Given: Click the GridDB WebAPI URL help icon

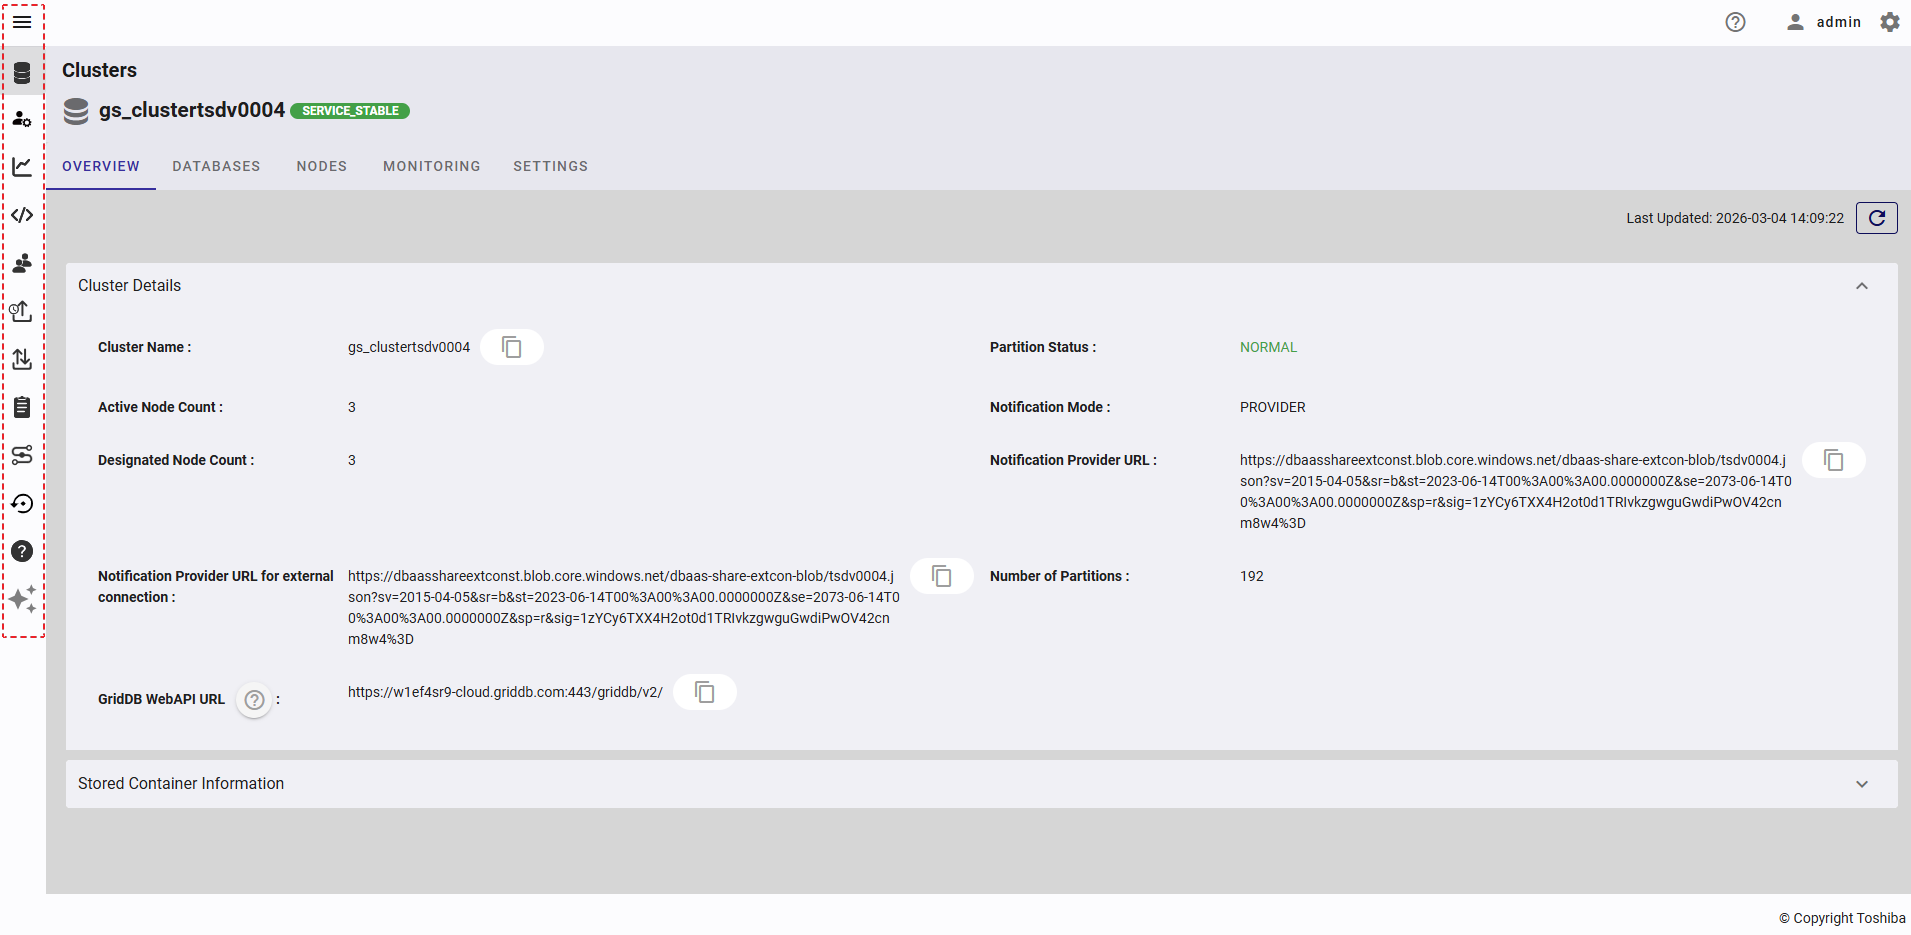Looking at the screenshot, I should (x=255, y=700).
